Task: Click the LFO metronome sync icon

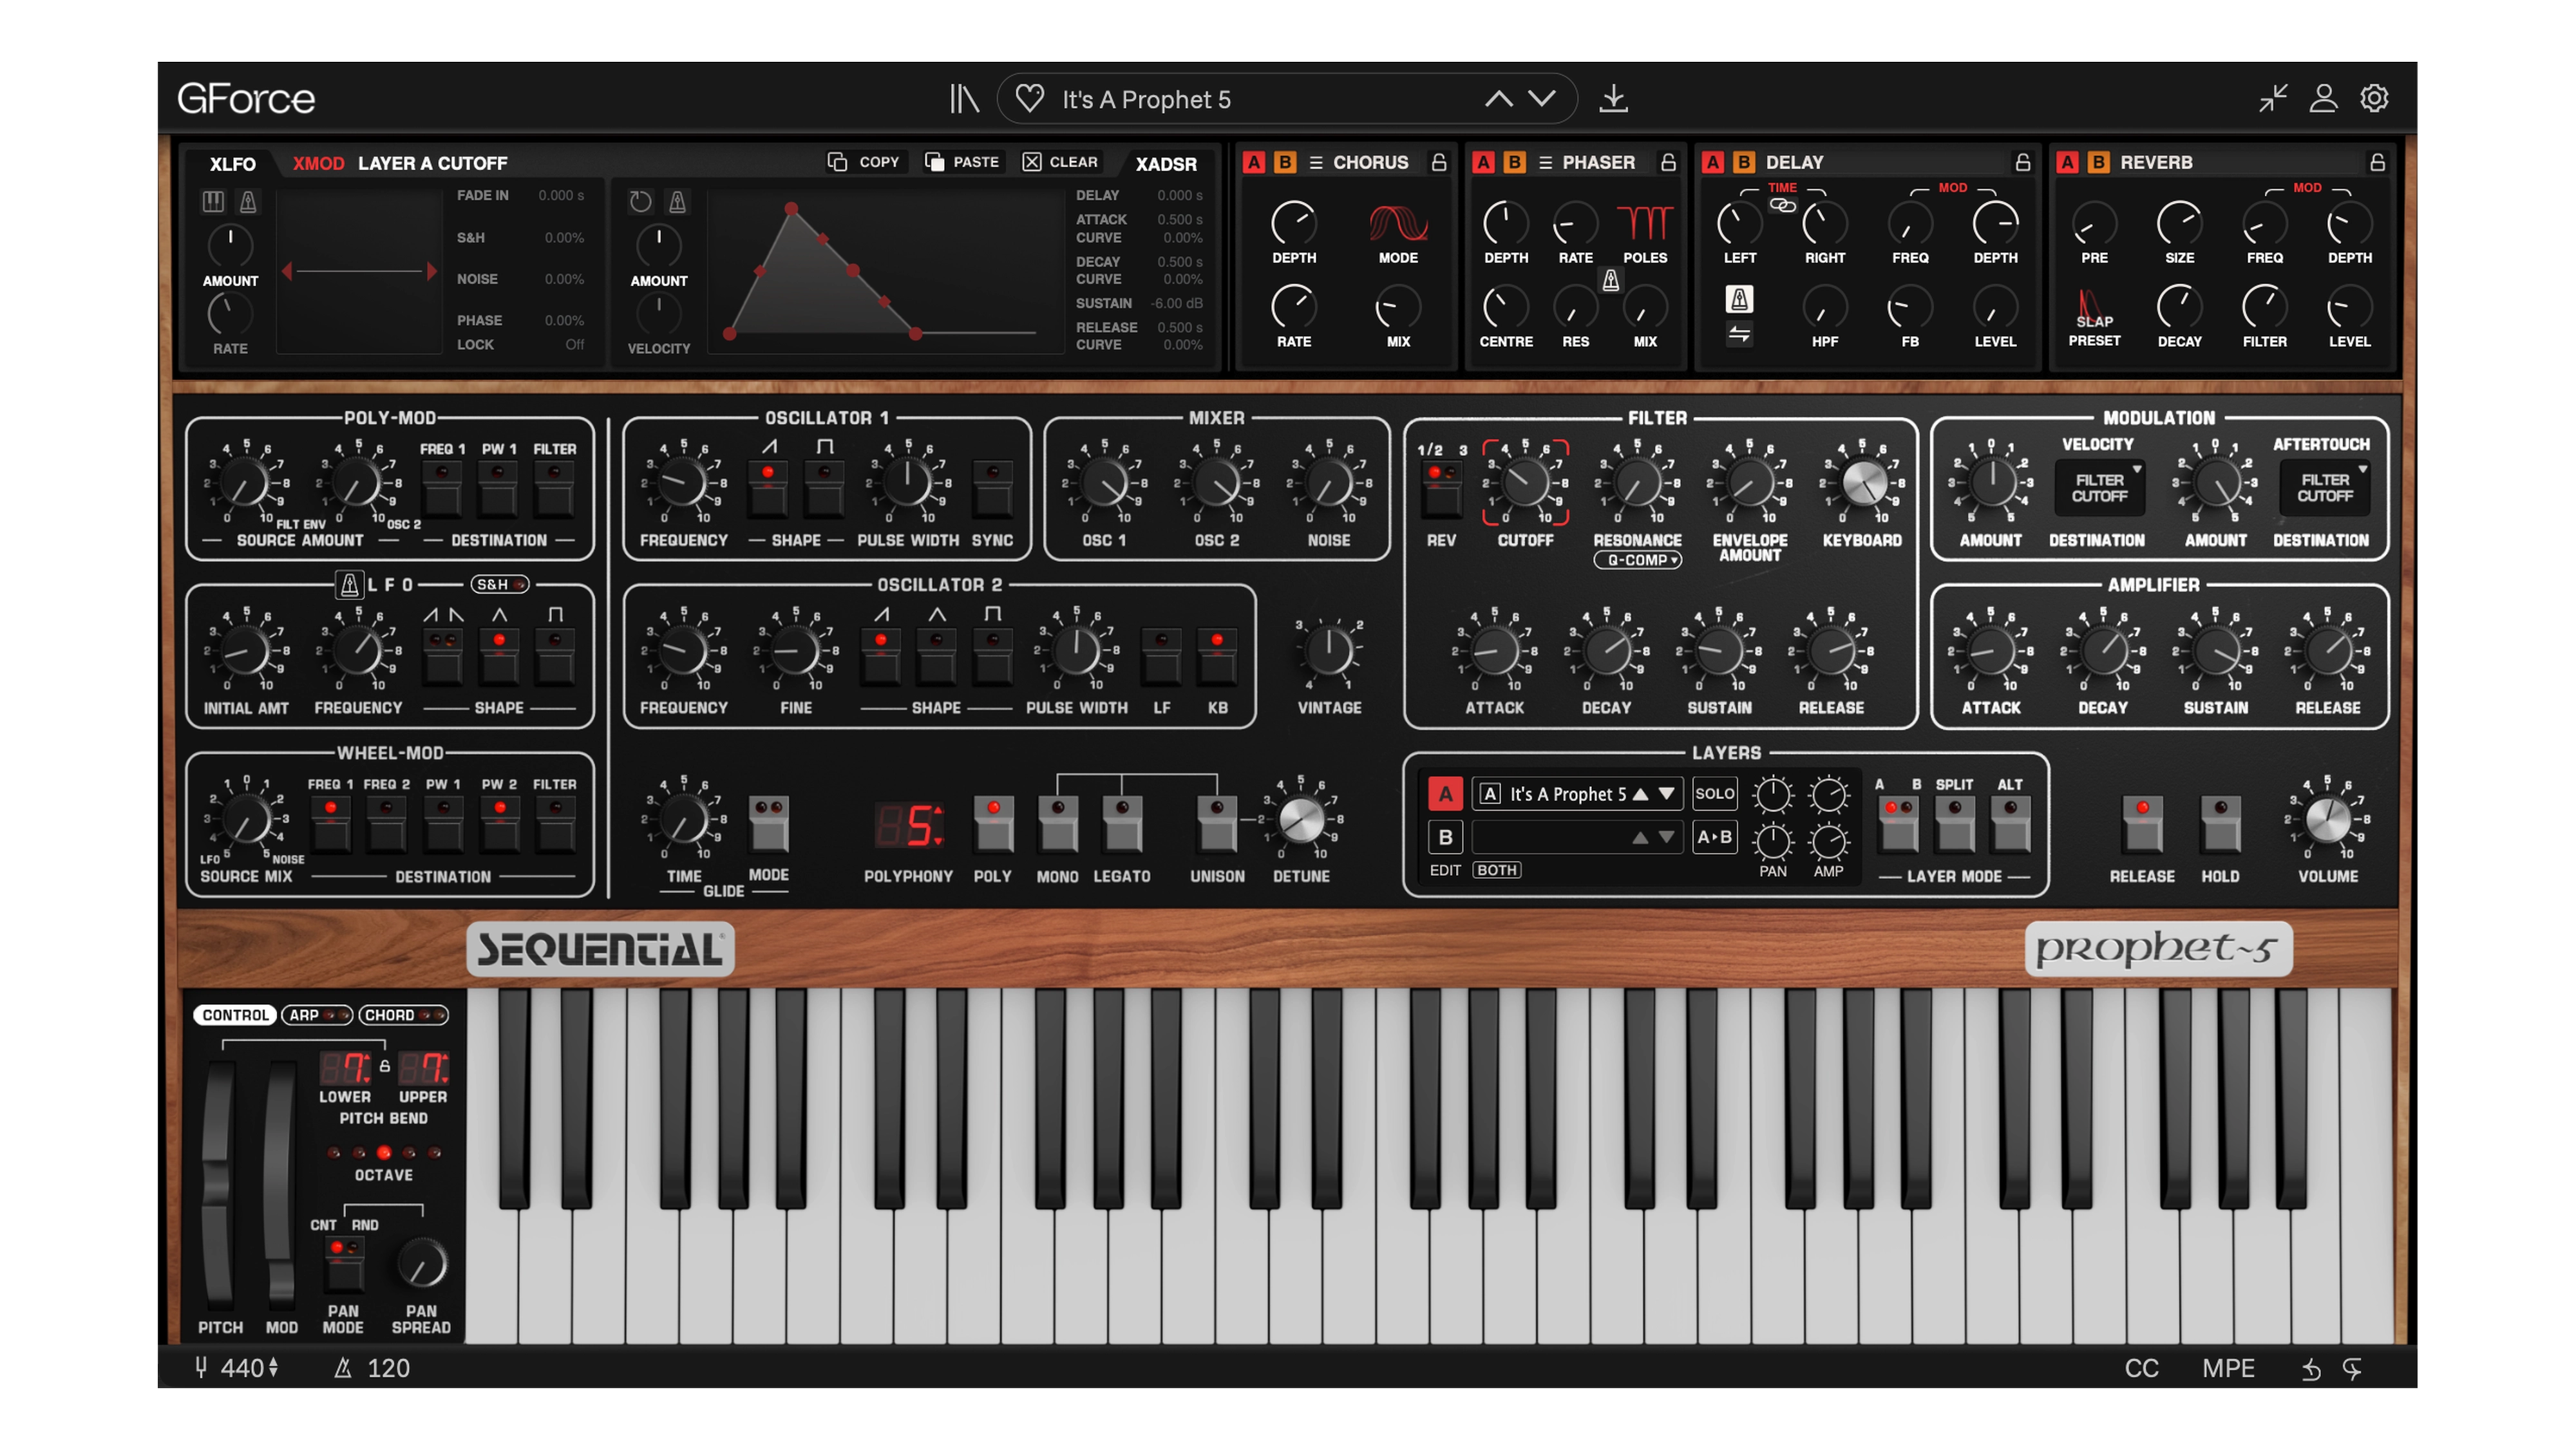Action: click(349, 584)
